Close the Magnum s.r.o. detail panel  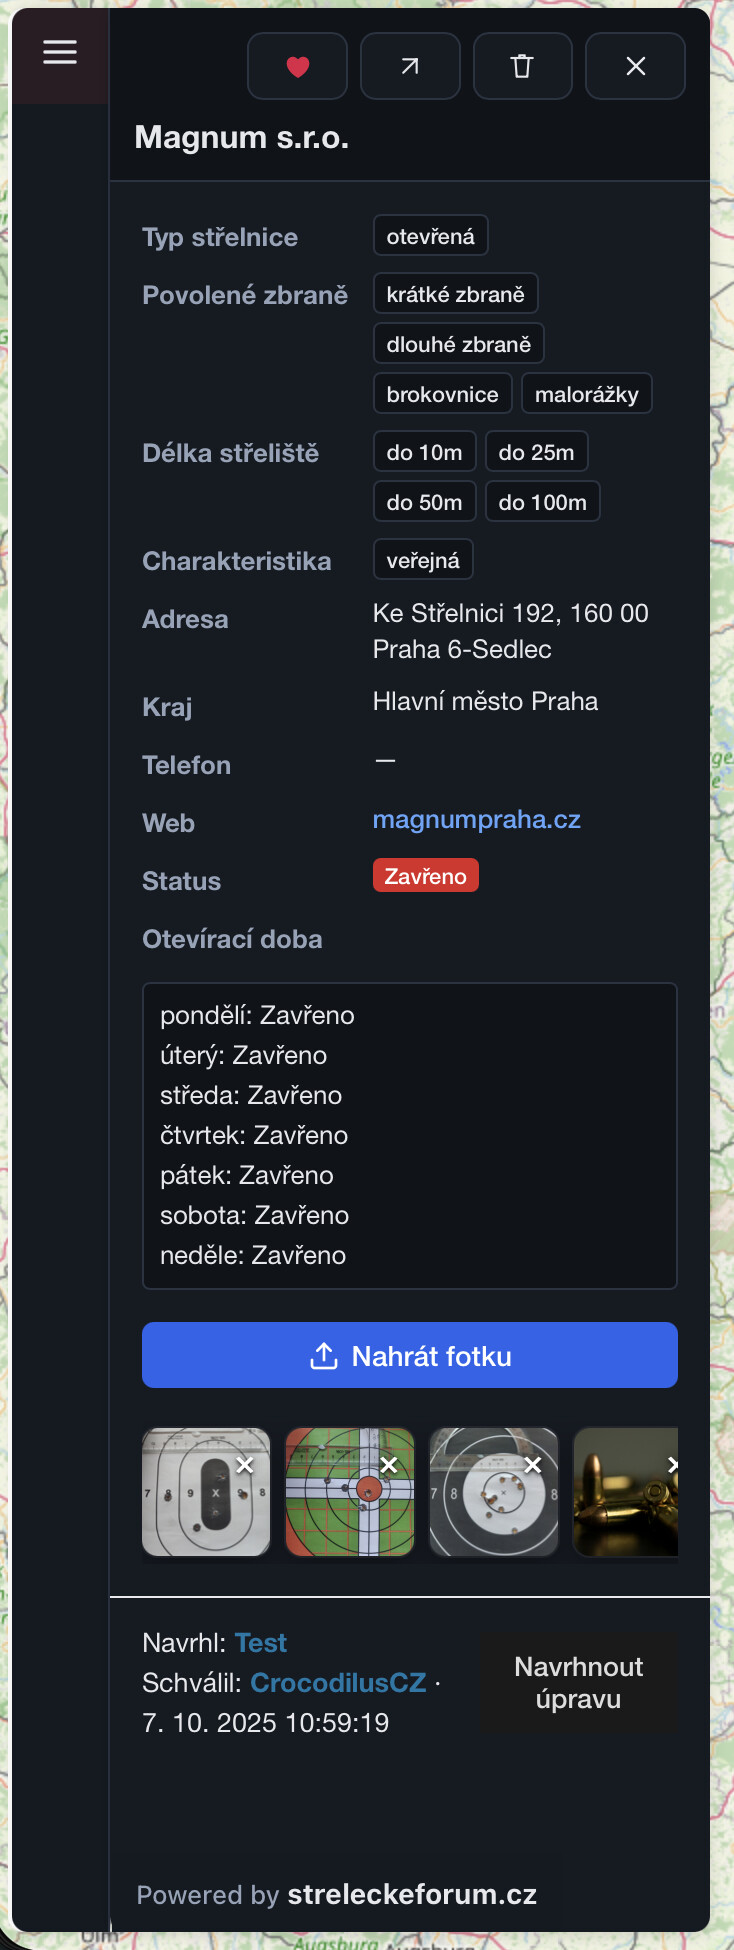pos(635,66)
